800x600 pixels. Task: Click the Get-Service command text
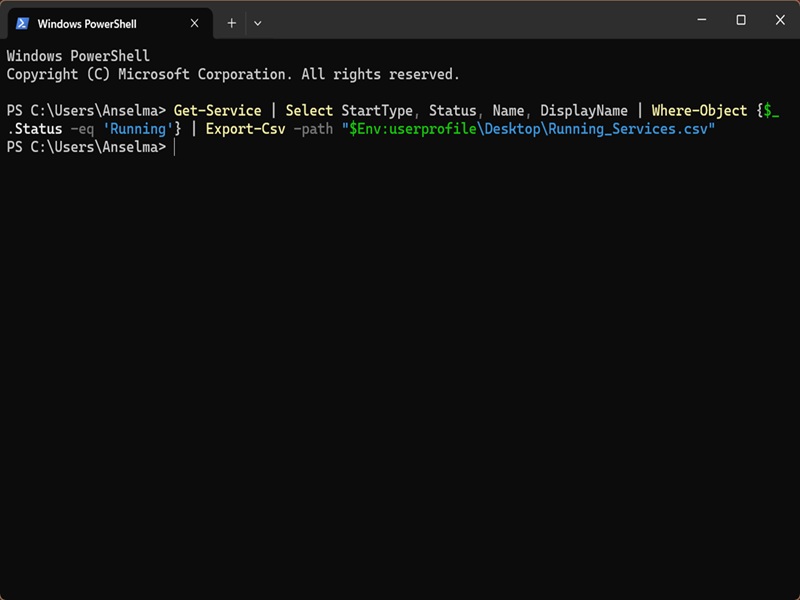tap(217, 111)
